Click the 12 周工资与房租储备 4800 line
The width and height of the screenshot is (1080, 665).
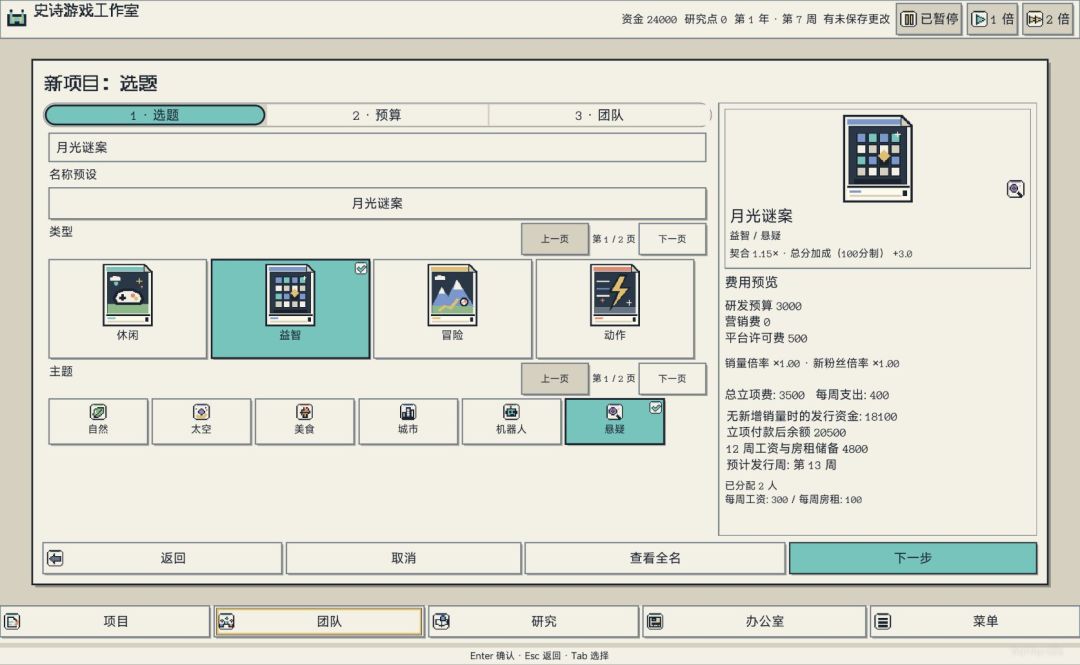tap(796, 449)
